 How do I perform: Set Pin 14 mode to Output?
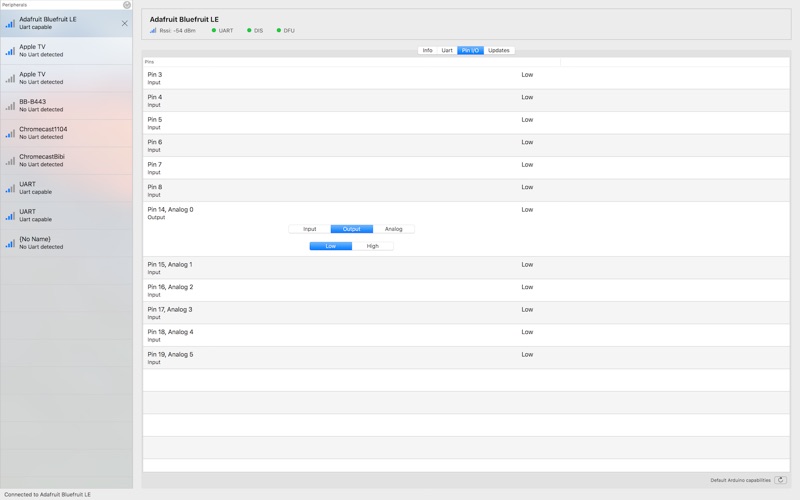point(352,229)
